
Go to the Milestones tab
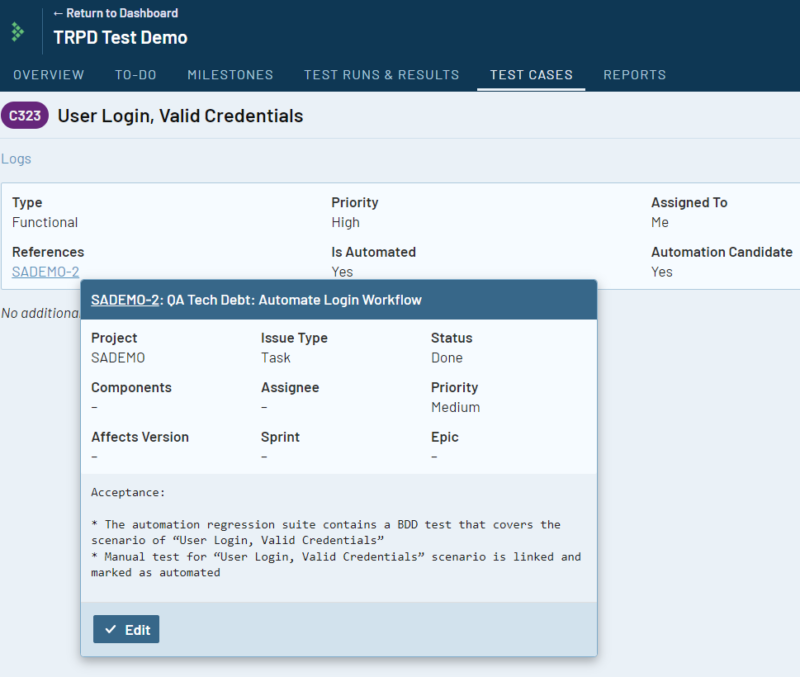pyautogui.click(x=230, y=75)
